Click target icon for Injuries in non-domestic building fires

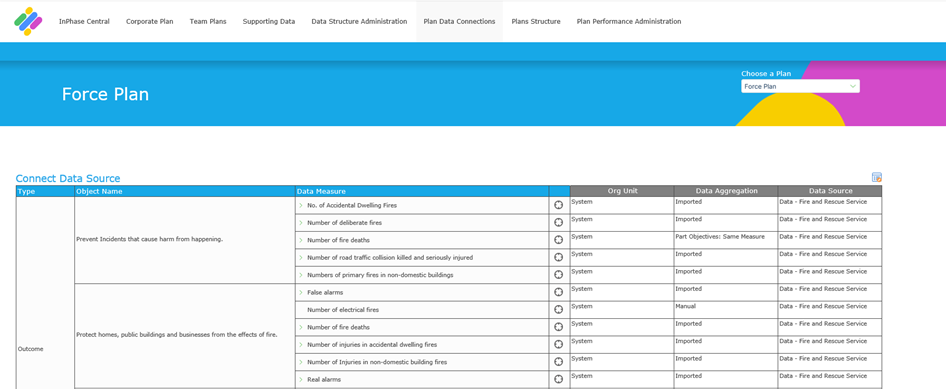[559, 362]
